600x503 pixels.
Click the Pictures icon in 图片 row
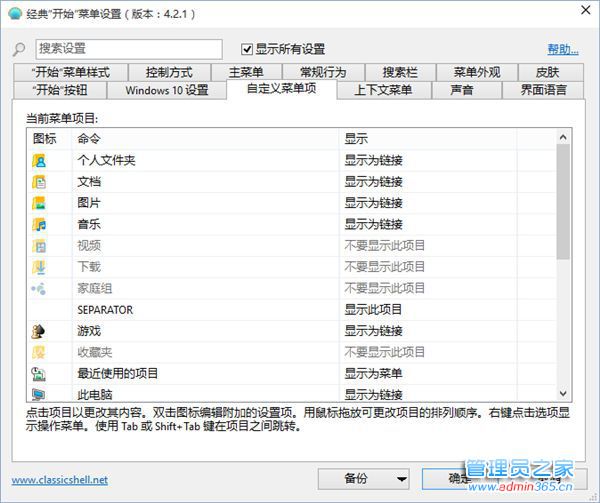(39, 203)
